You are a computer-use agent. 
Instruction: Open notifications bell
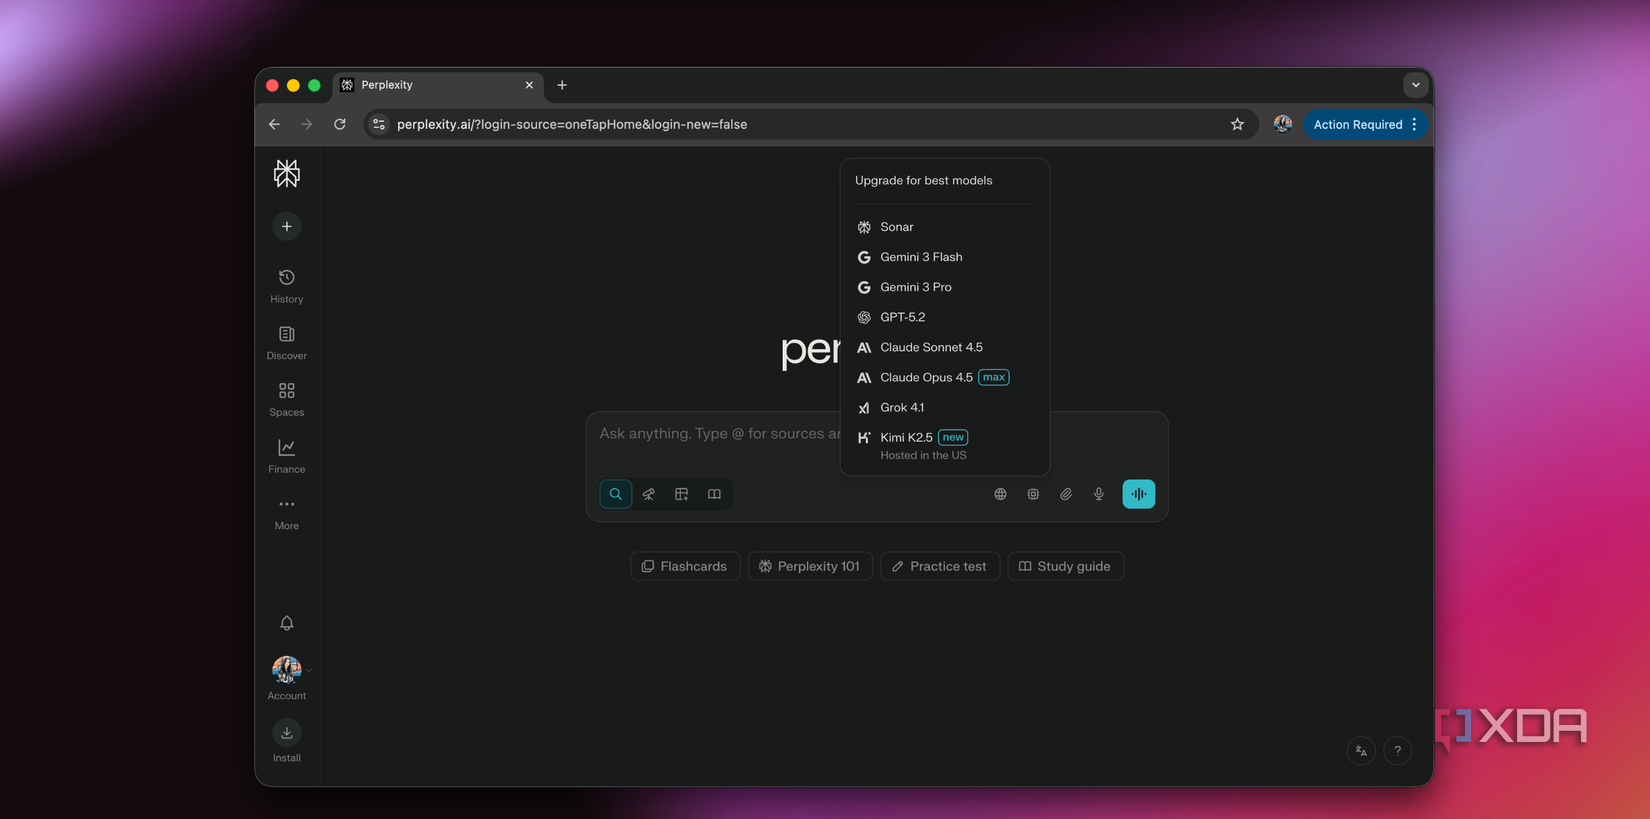click(x=287, y=623)
